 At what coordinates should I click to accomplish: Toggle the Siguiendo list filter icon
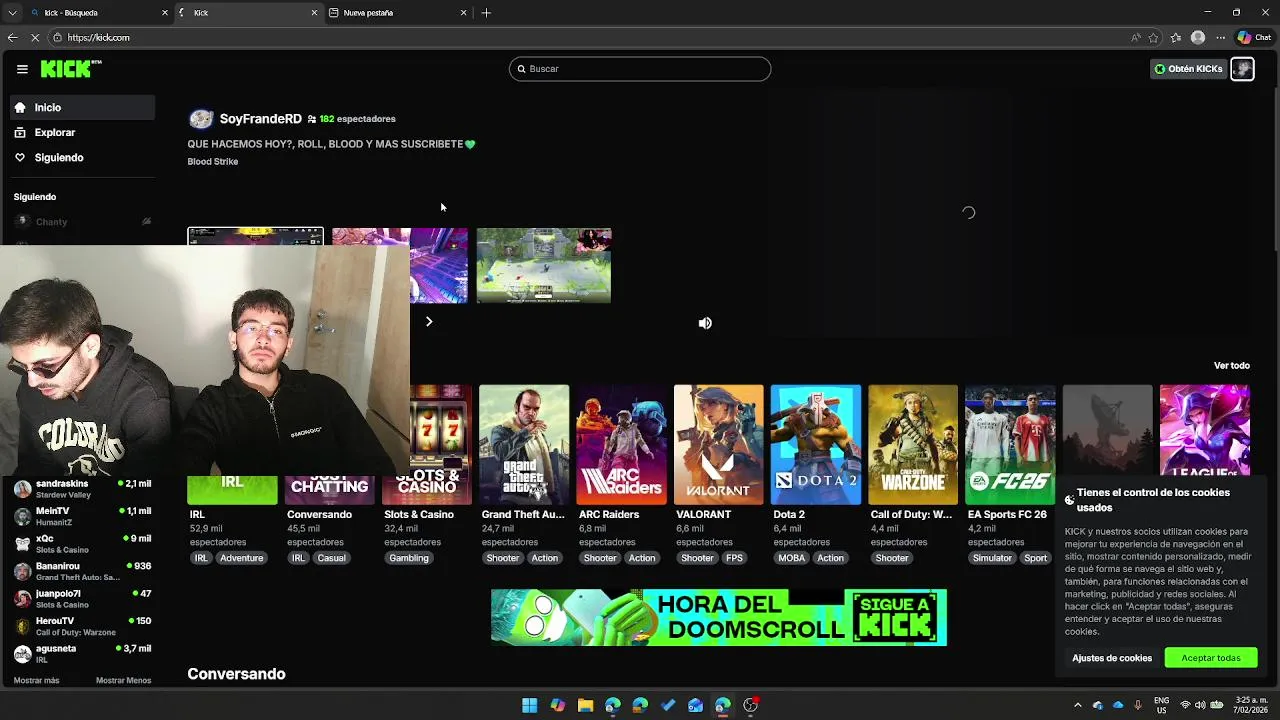tap(146, 222)
